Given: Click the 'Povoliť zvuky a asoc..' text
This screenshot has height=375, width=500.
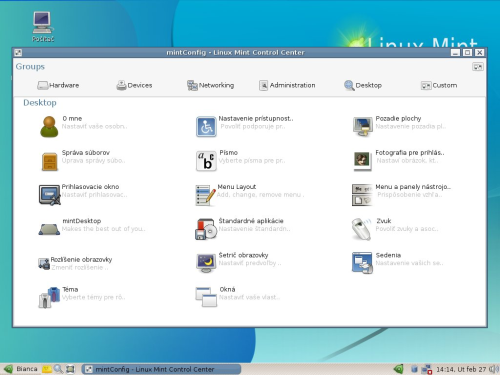Looking at the screenshot, I should coord(407,229).
